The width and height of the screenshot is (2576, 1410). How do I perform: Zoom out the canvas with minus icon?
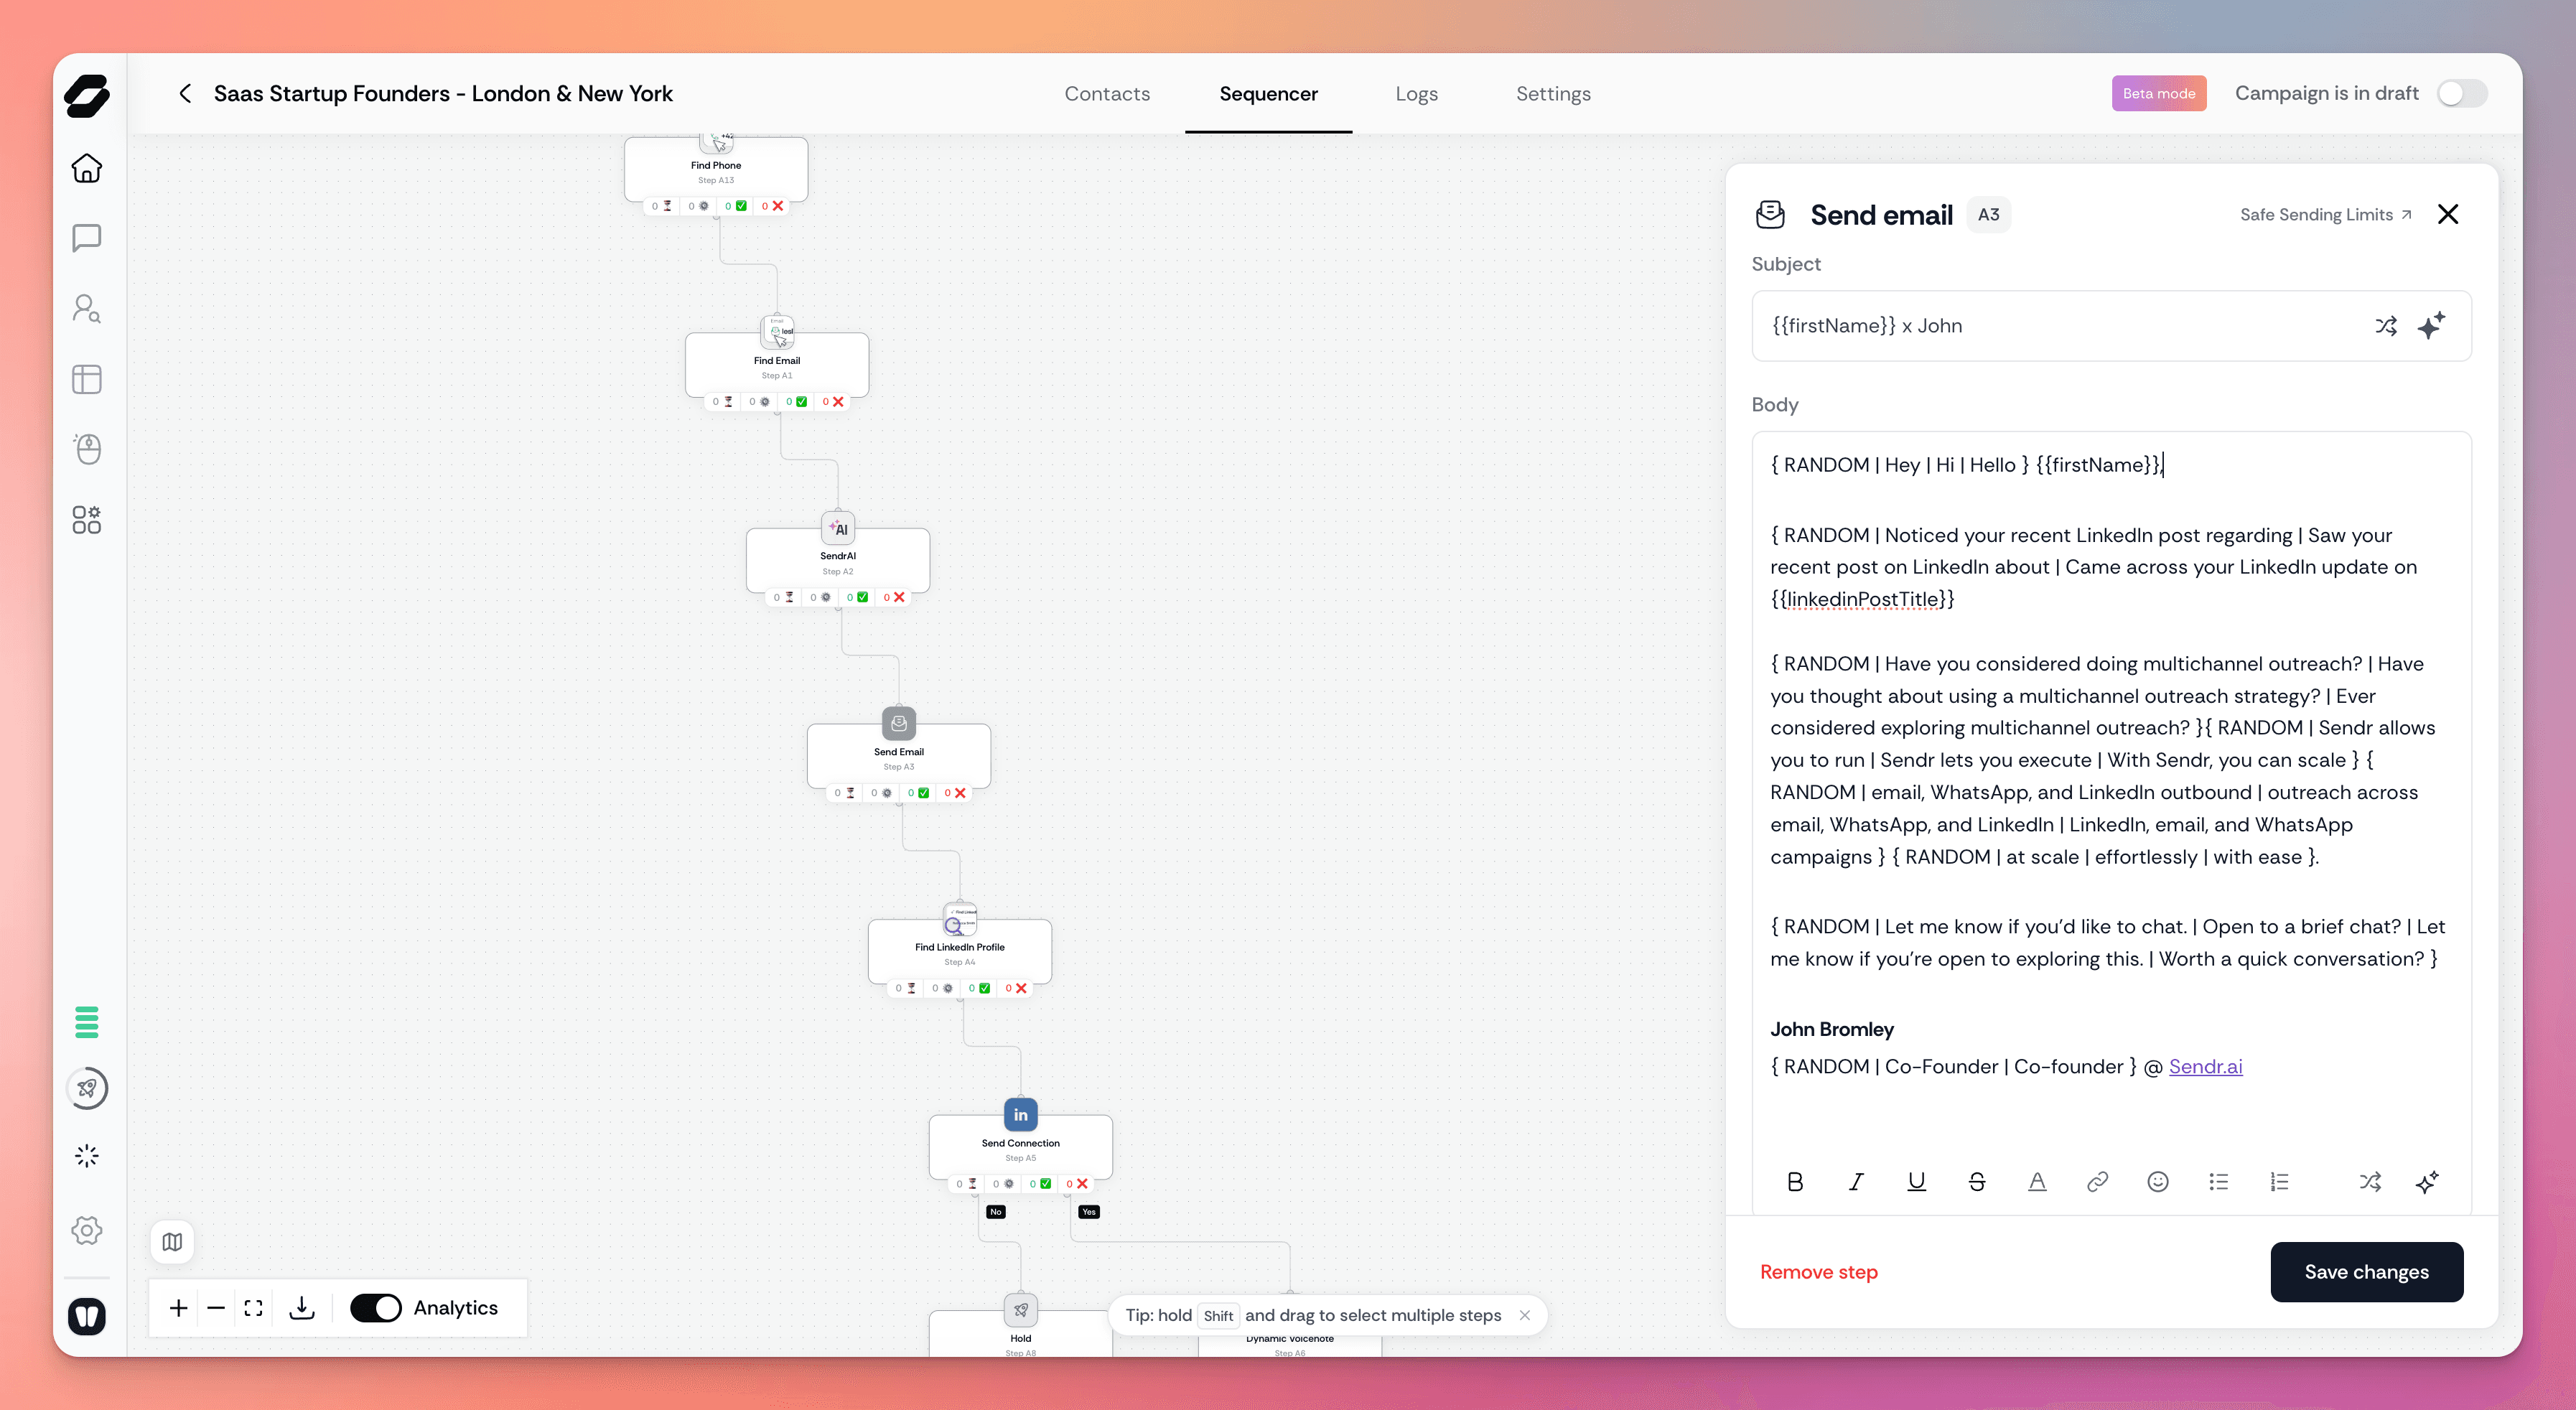(216, 1308)
